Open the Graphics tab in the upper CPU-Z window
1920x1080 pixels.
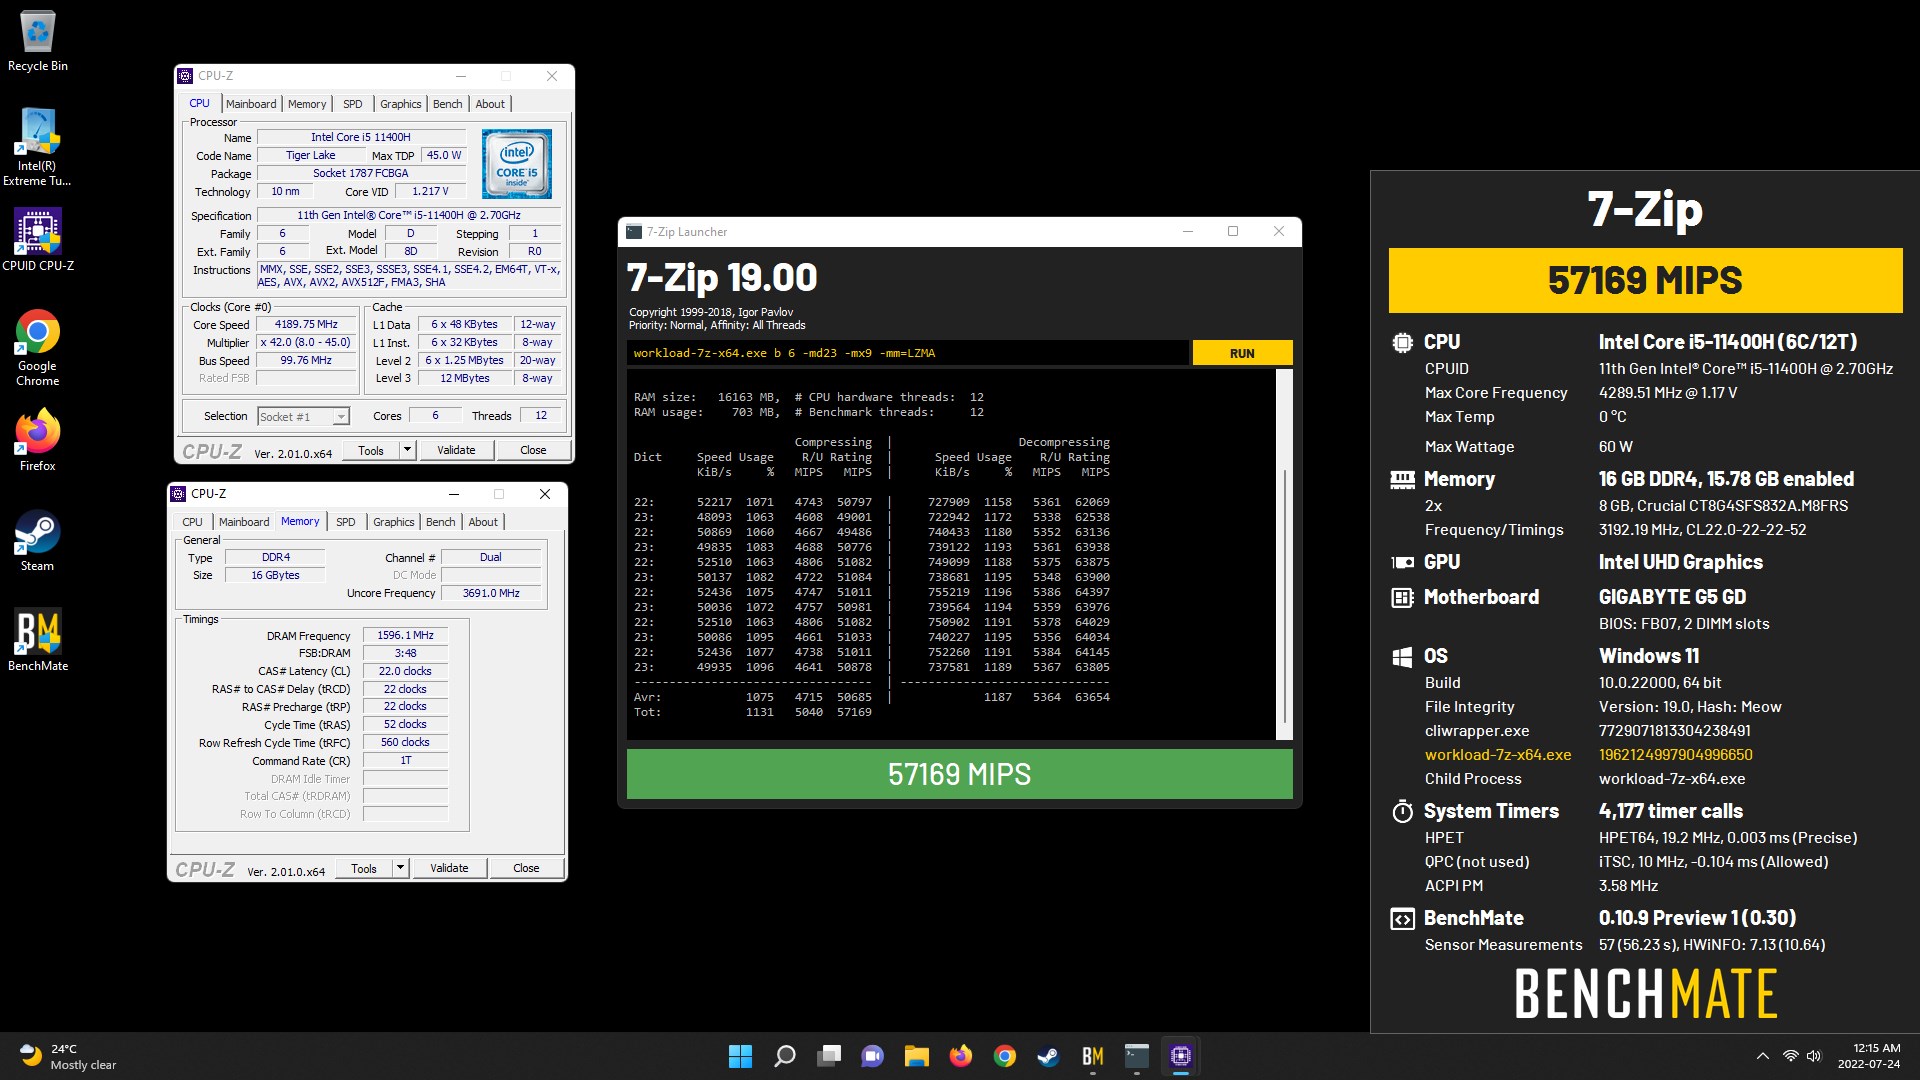click(x=400, y=104)
